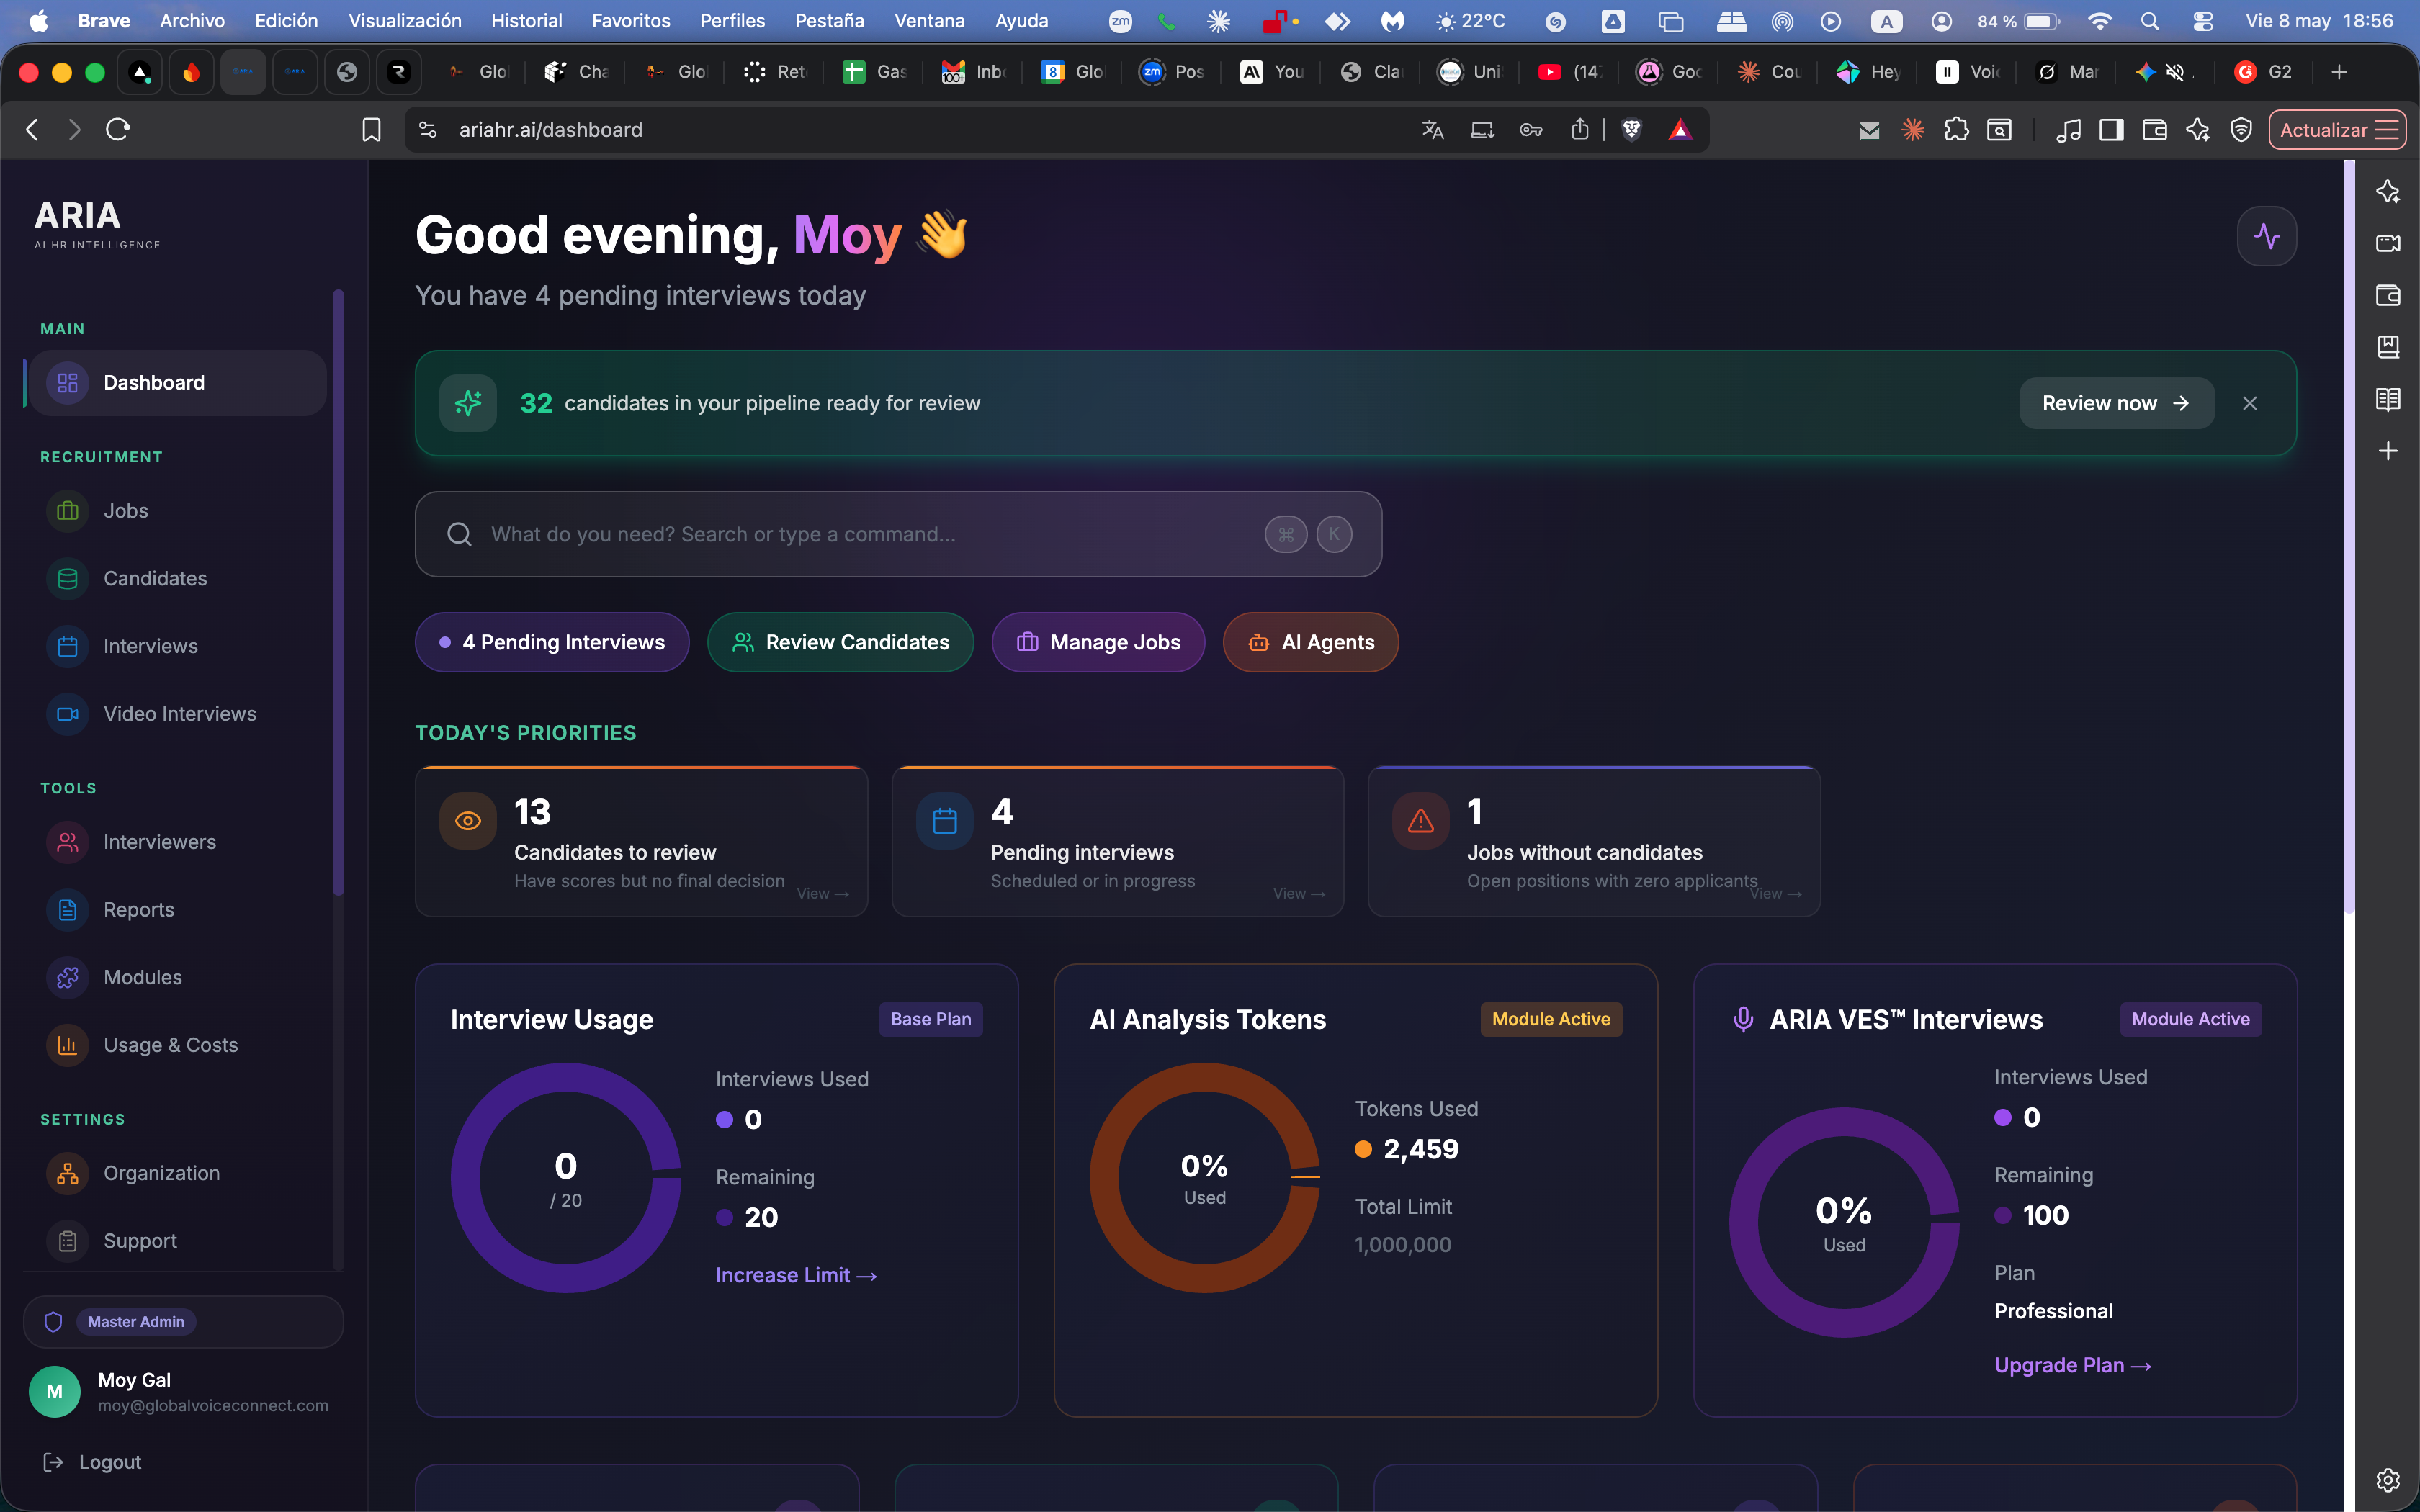The image size is (2420, 1512).
Task: Click the reading list icon in right sidebar
Action: (x=2388, y=400)
